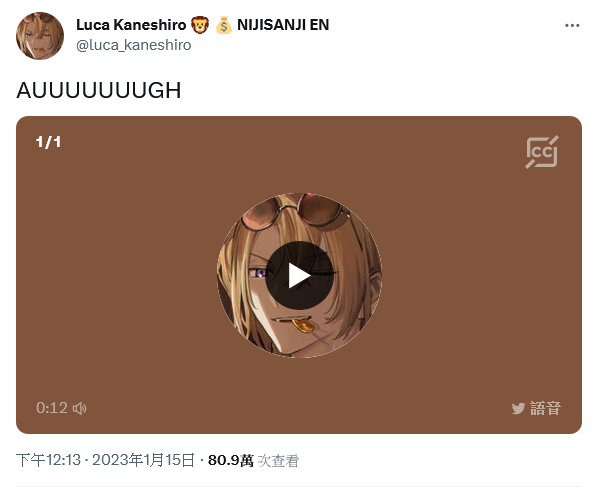Image resolution: width=598 pixels, height=489 pixels.
Task: Open the Luca Kaneshiro display name link
Action: 131,25
